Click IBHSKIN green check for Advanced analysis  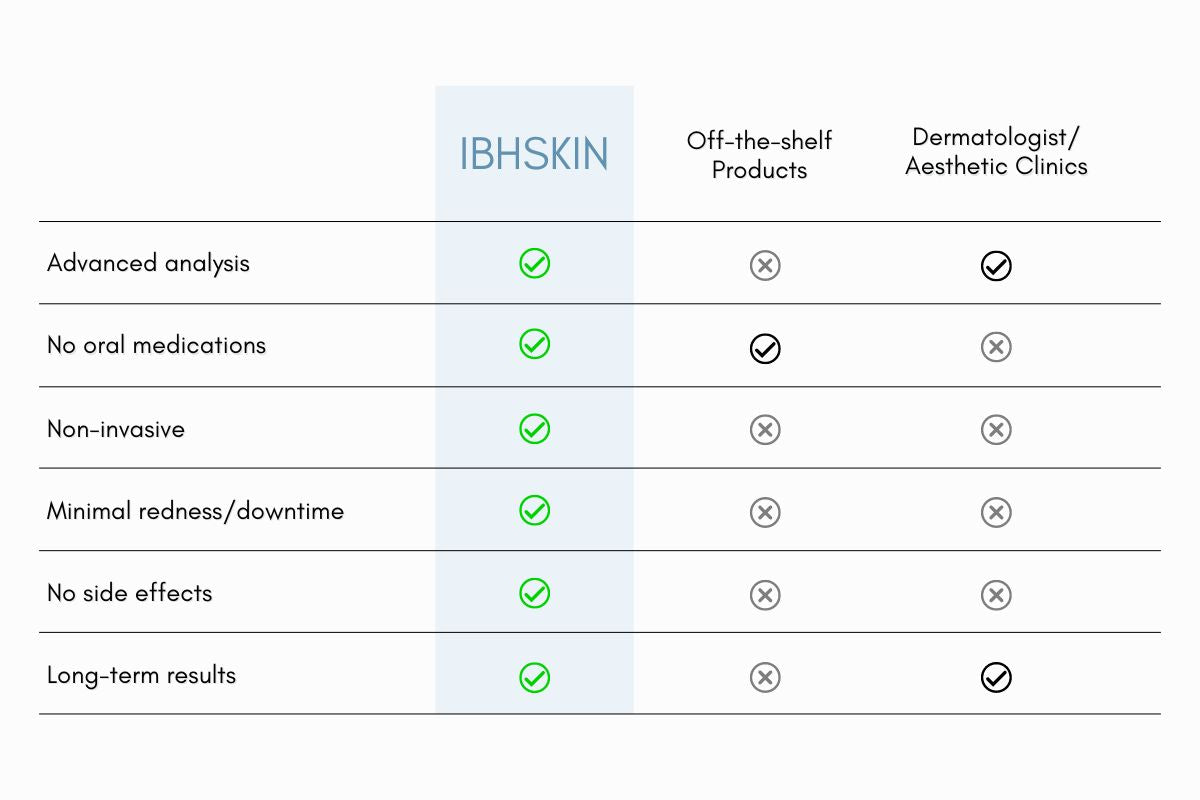pyautogui.click(x=535, y=264)
